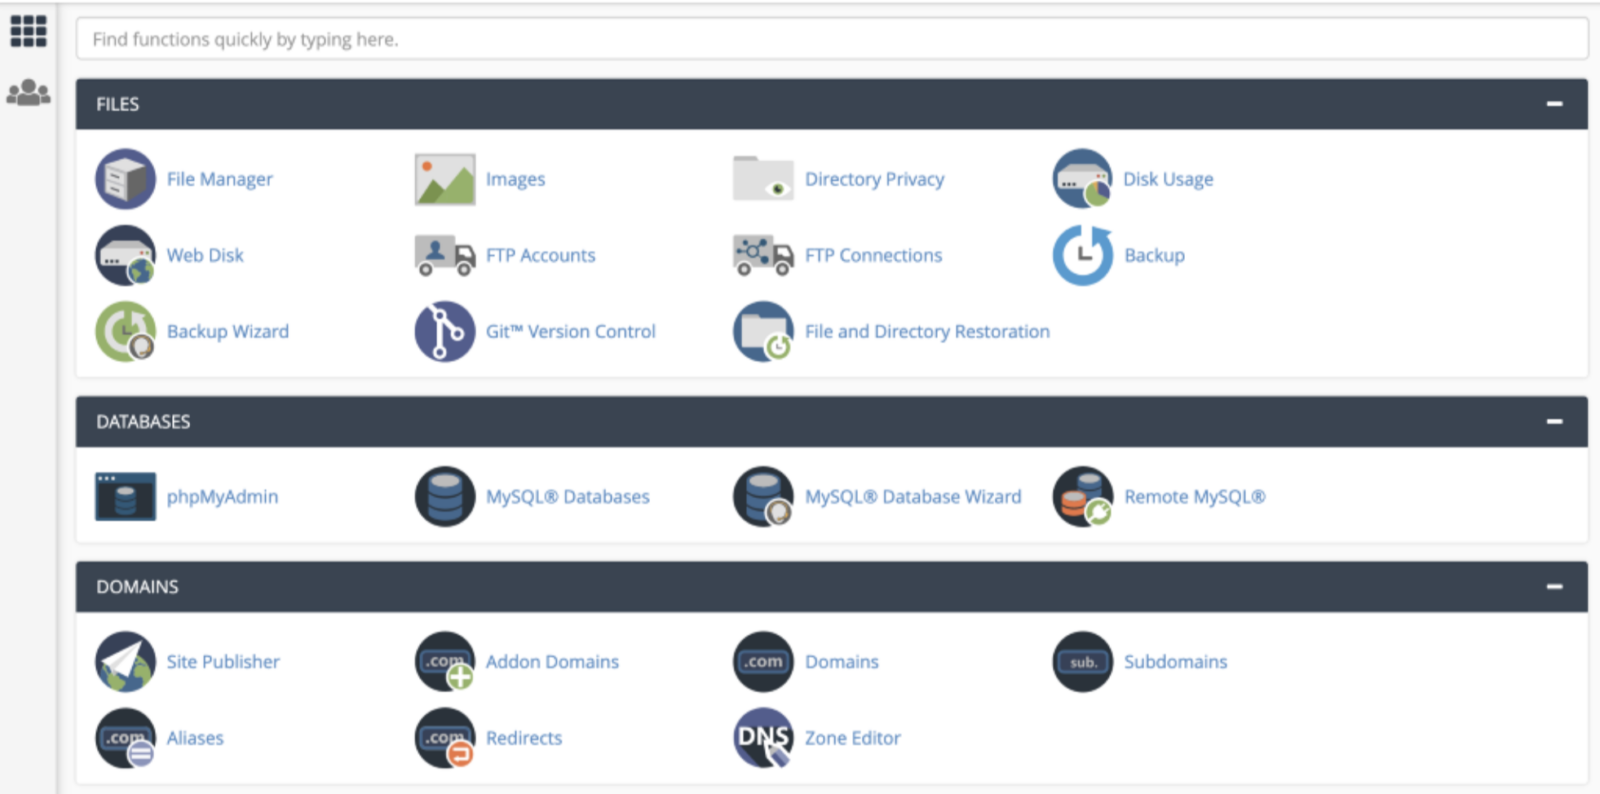Open the phpMyAdmin icon

click(x=125, y=496)
